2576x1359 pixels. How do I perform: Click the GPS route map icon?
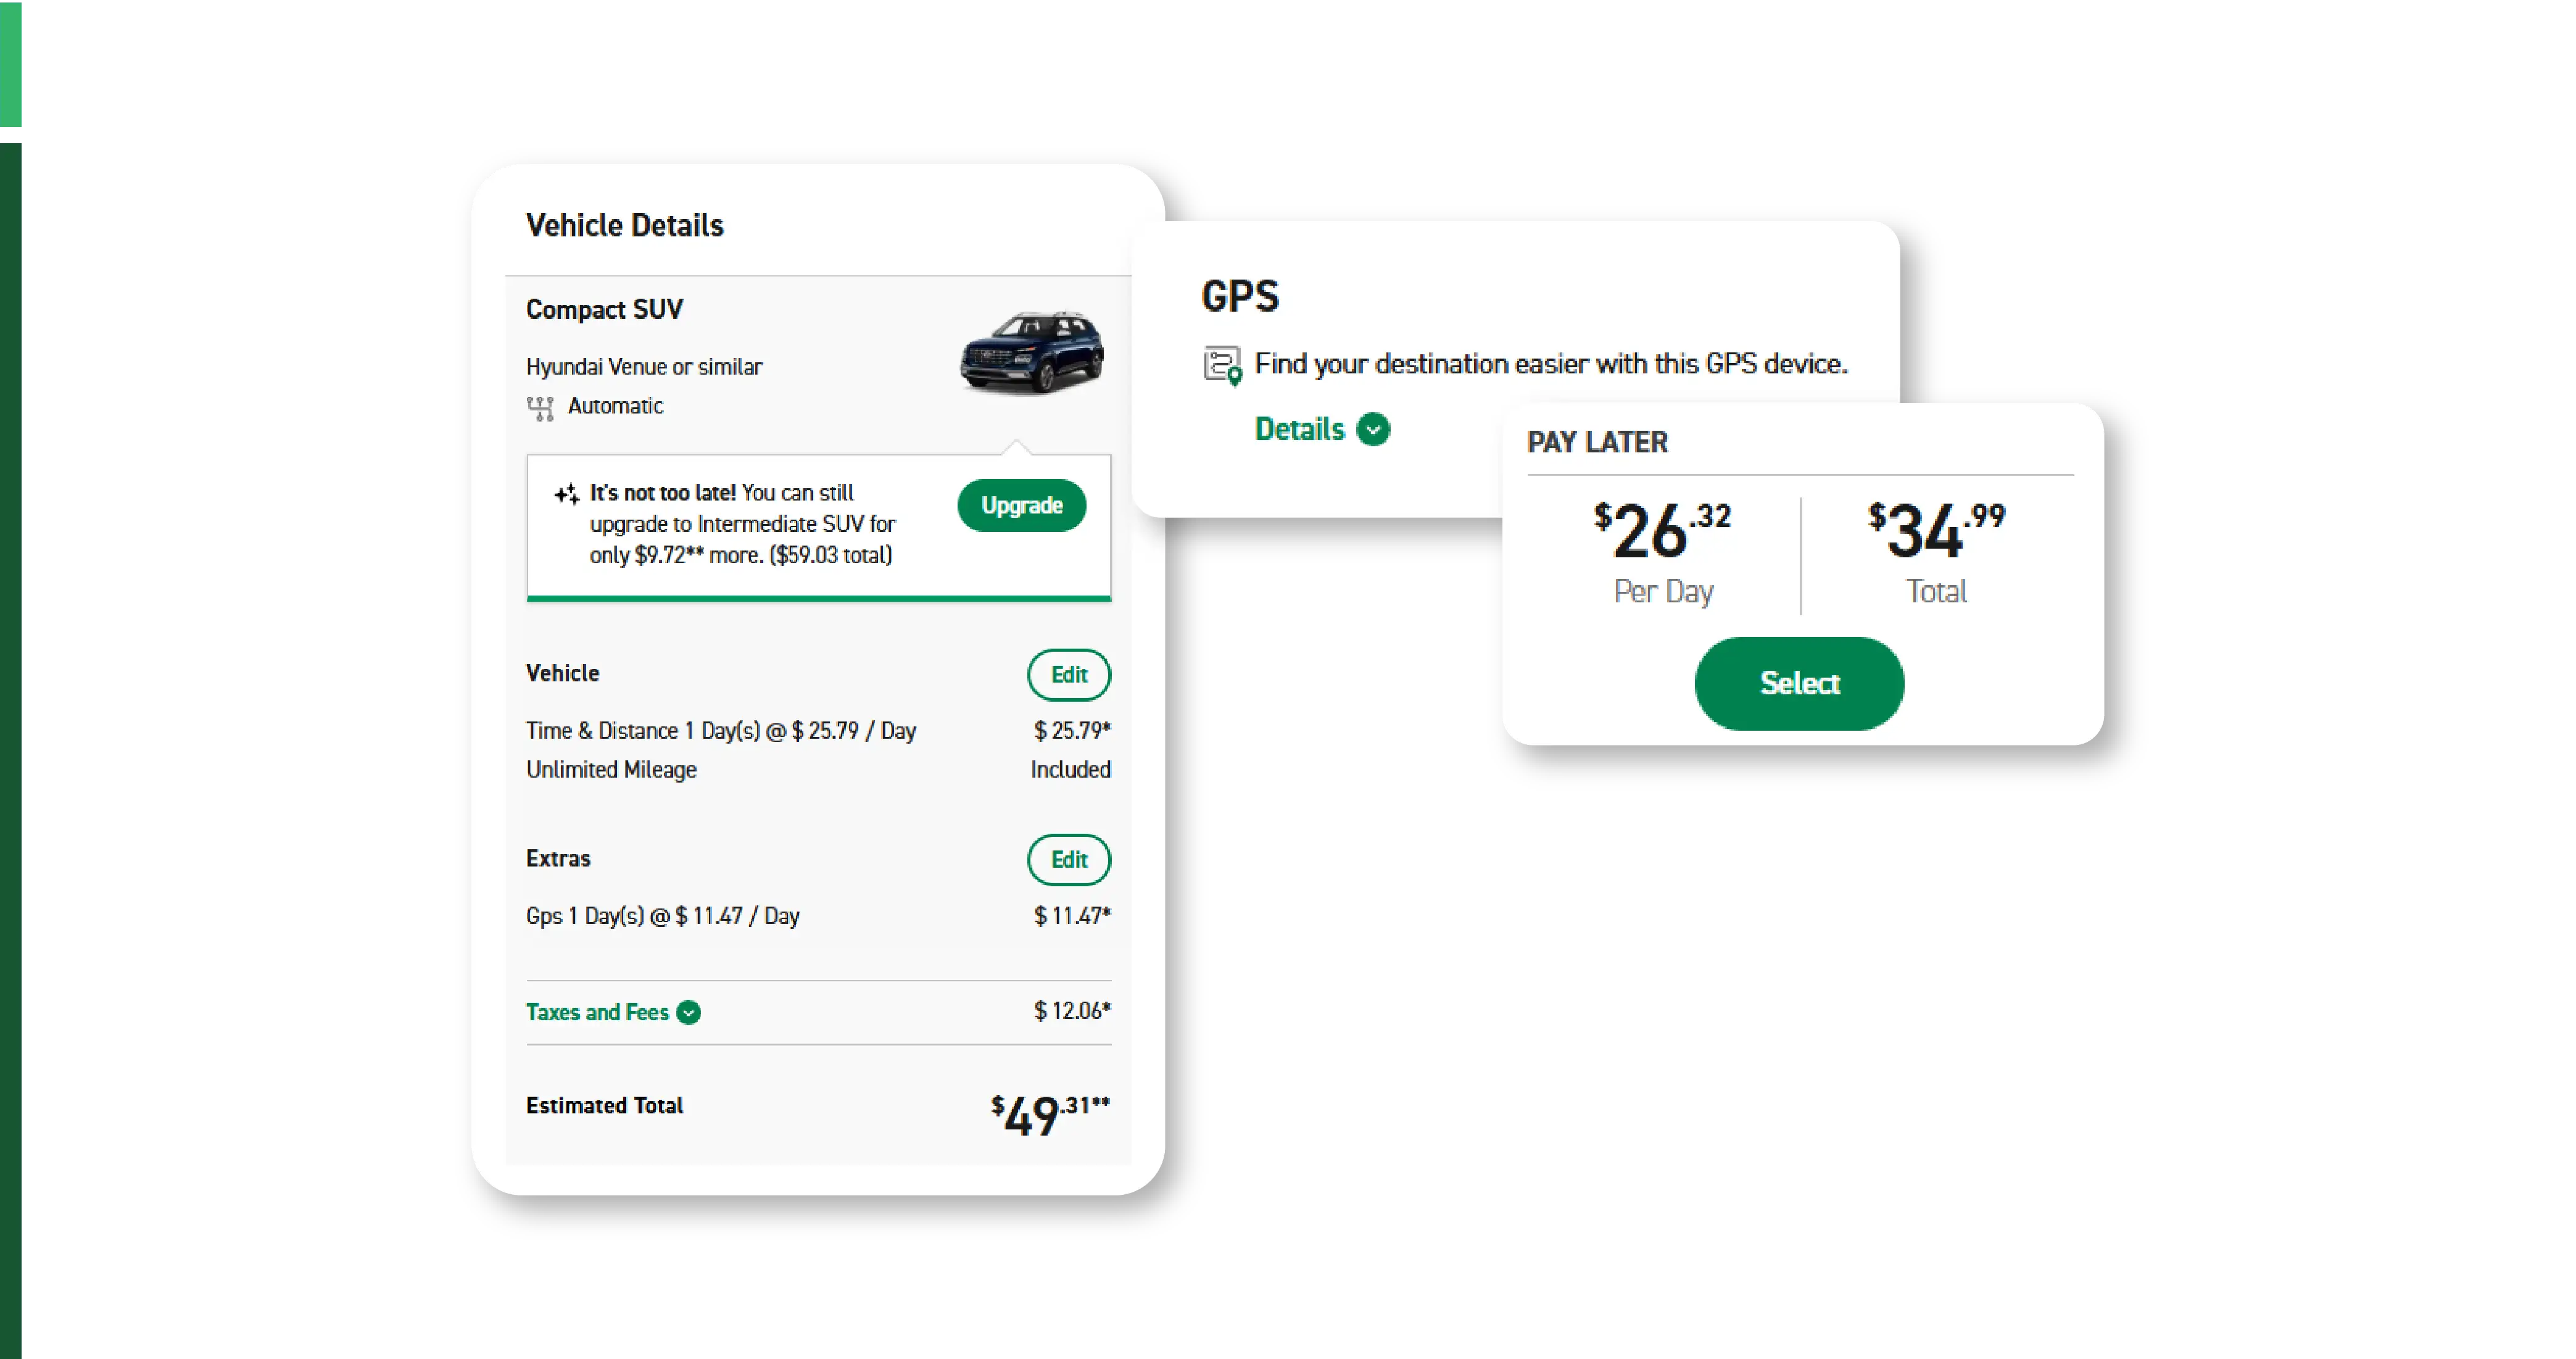coord(1222,365)
